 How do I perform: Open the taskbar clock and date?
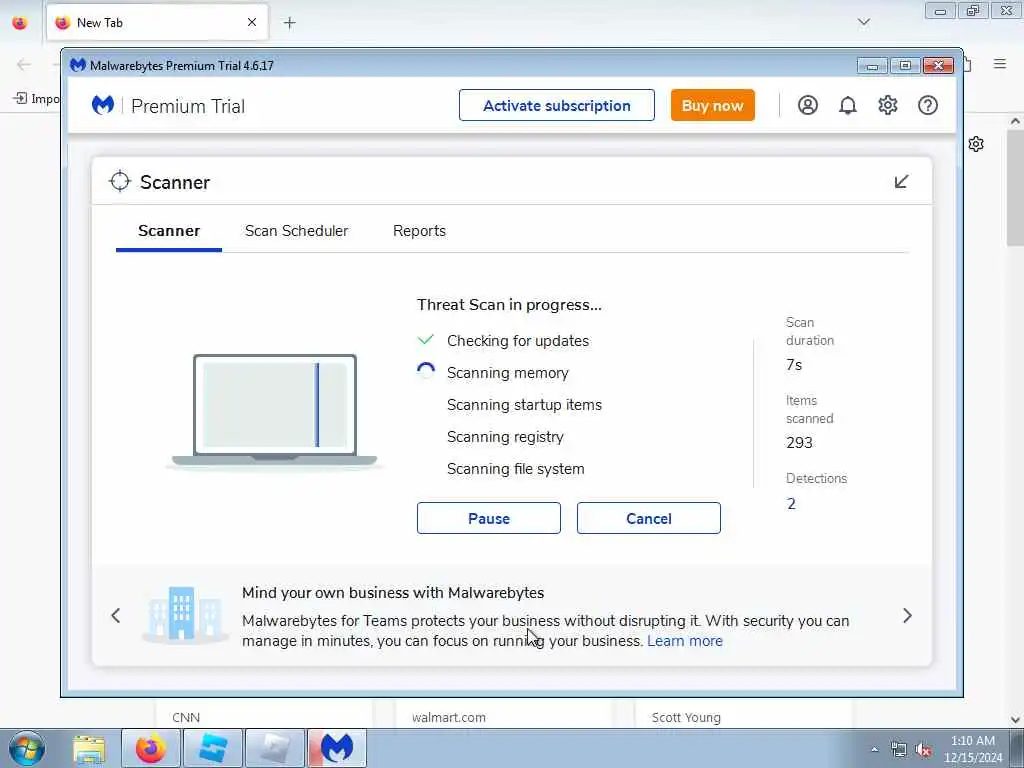(972, 749)
